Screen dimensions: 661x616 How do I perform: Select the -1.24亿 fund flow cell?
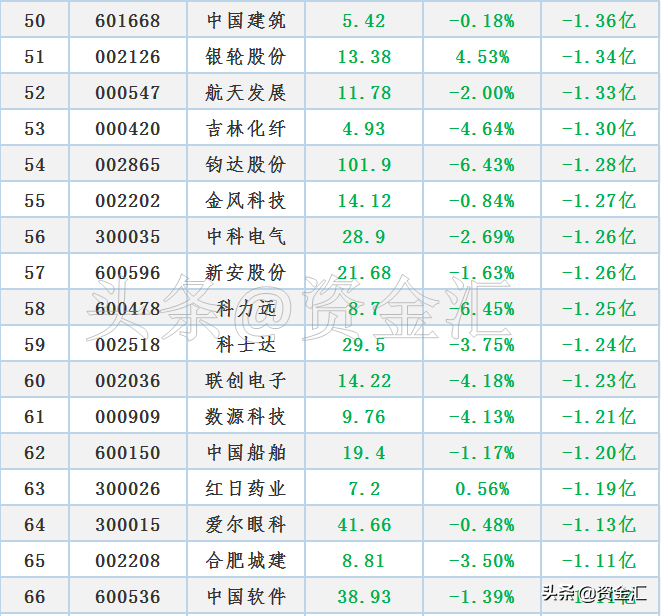pyautogui.click(x=599, y=345)
